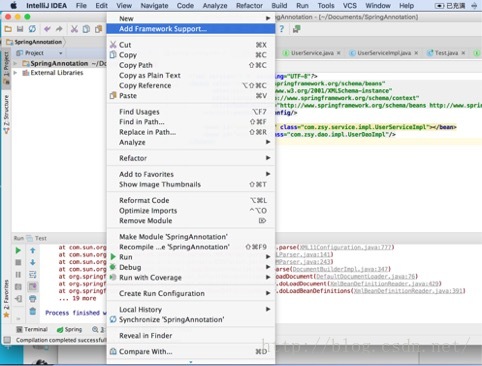Screen dimensions: 482x366
Task: Click the Stop square icon in Run panel
Action: (18, 263)
